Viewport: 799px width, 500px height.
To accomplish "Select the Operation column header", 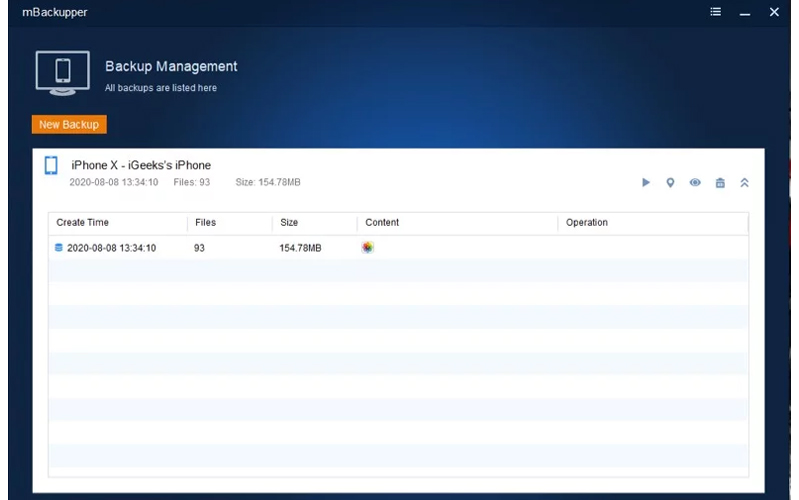I will coord(587,223).
